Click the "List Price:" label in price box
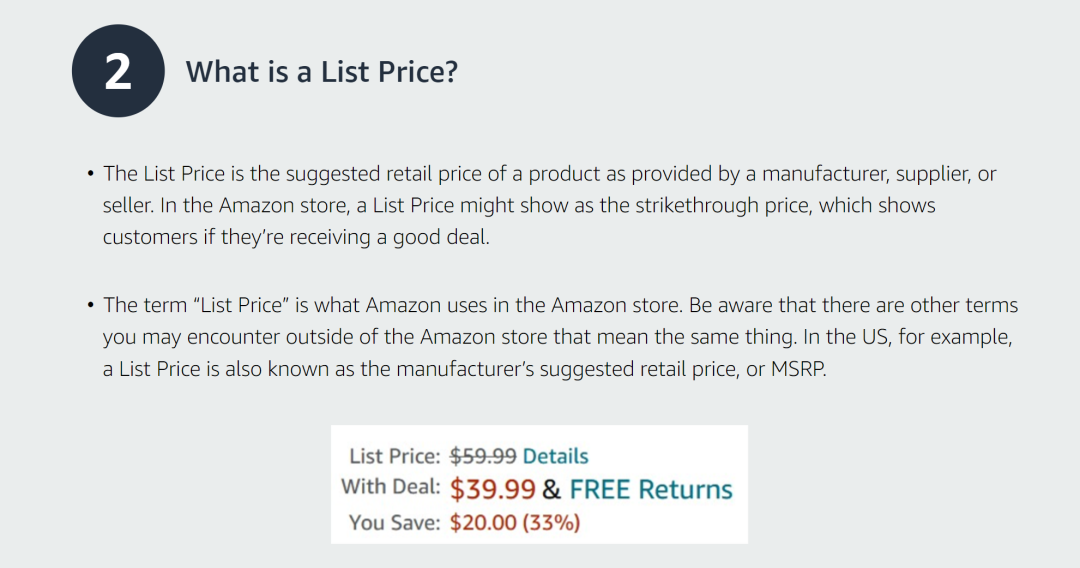This screenshot has width=1080, height=568. click(394, 457)
